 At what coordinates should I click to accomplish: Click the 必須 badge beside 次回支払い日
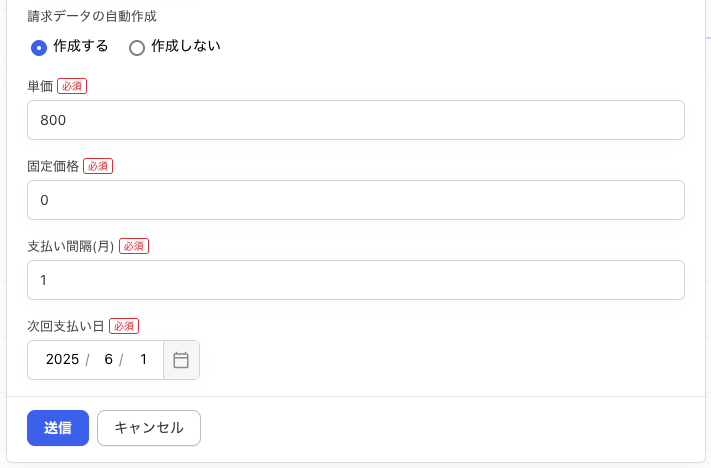(x=124, y=326)
